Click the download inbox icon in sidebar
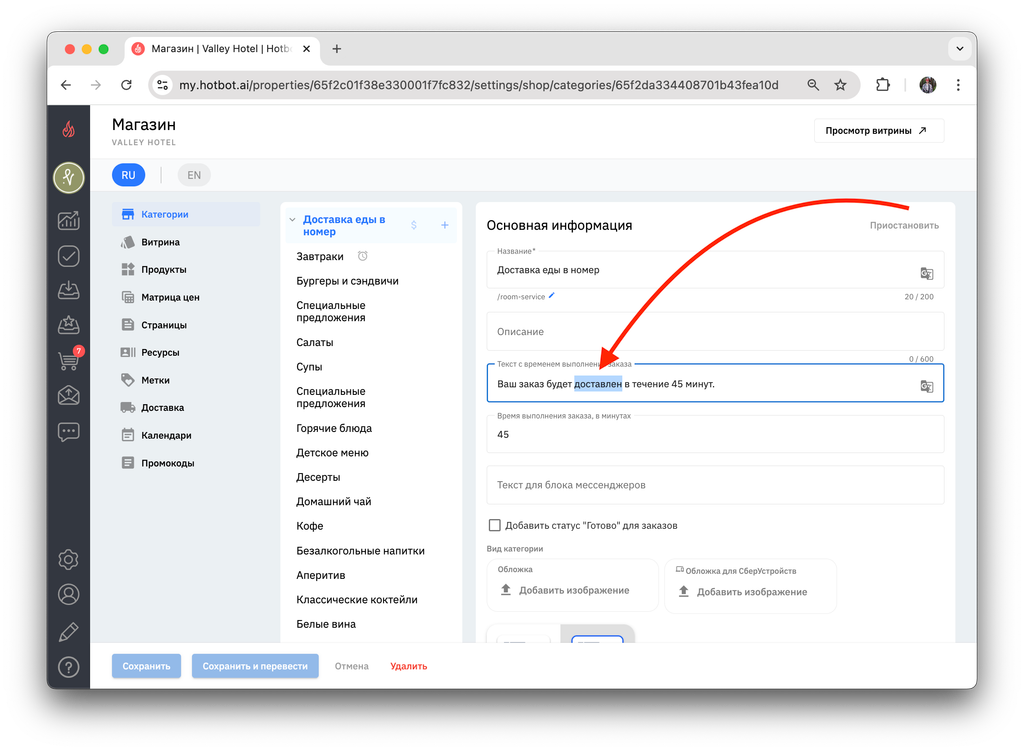The image size is (1024, 751). coord(69,290)
